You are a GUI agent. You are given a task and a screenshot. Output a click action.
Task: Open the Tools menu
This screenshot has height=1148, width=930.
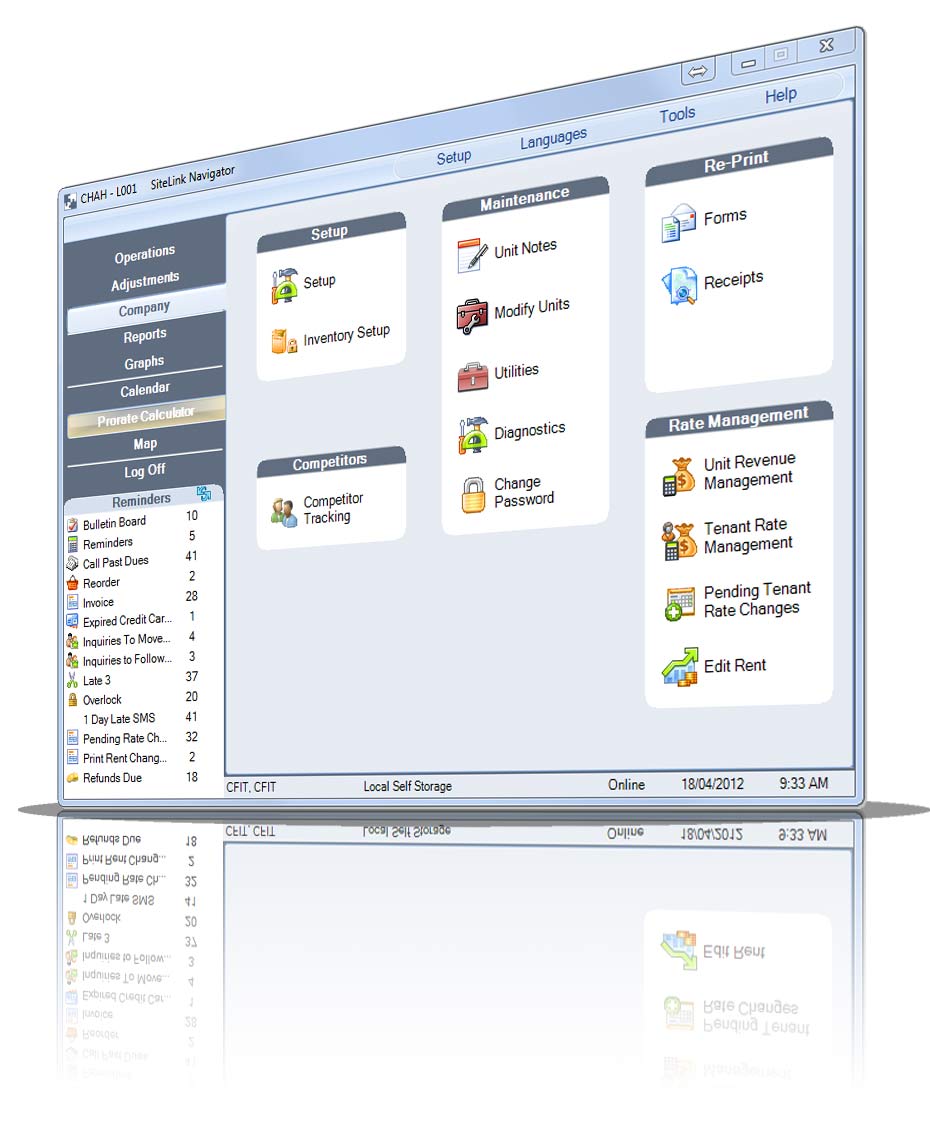pyautogui.click(x=677, y=115)
